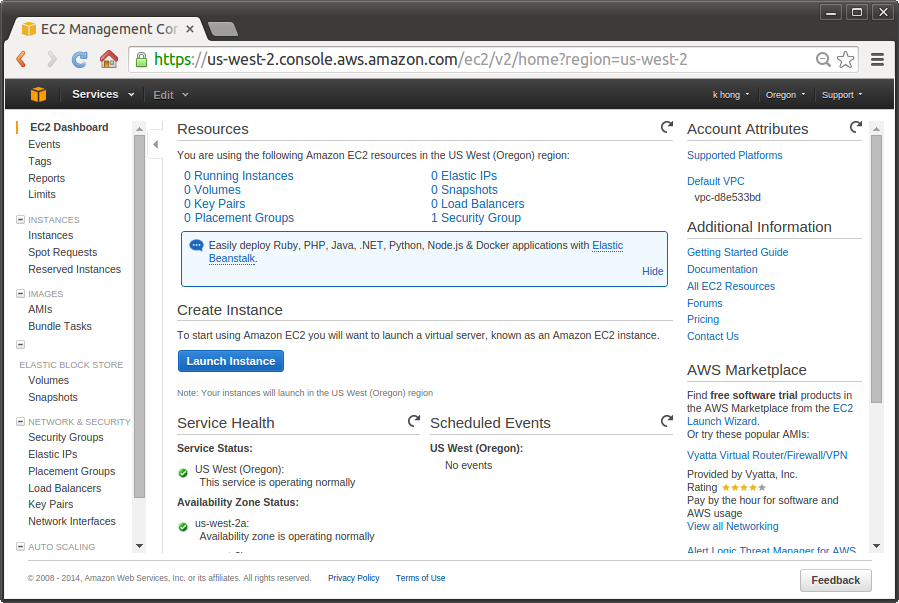This screenshot has width=899, height=603.
Task: Open Spot Requests in the sidebar
Action: tap(62, 252)
